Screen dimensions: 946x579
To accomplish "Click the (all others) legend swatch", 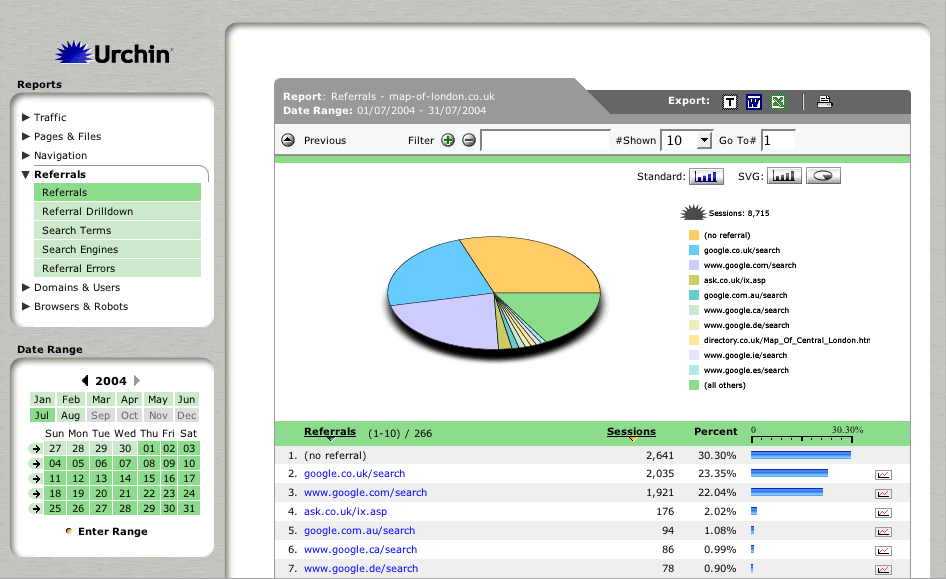I will [694, 385].
